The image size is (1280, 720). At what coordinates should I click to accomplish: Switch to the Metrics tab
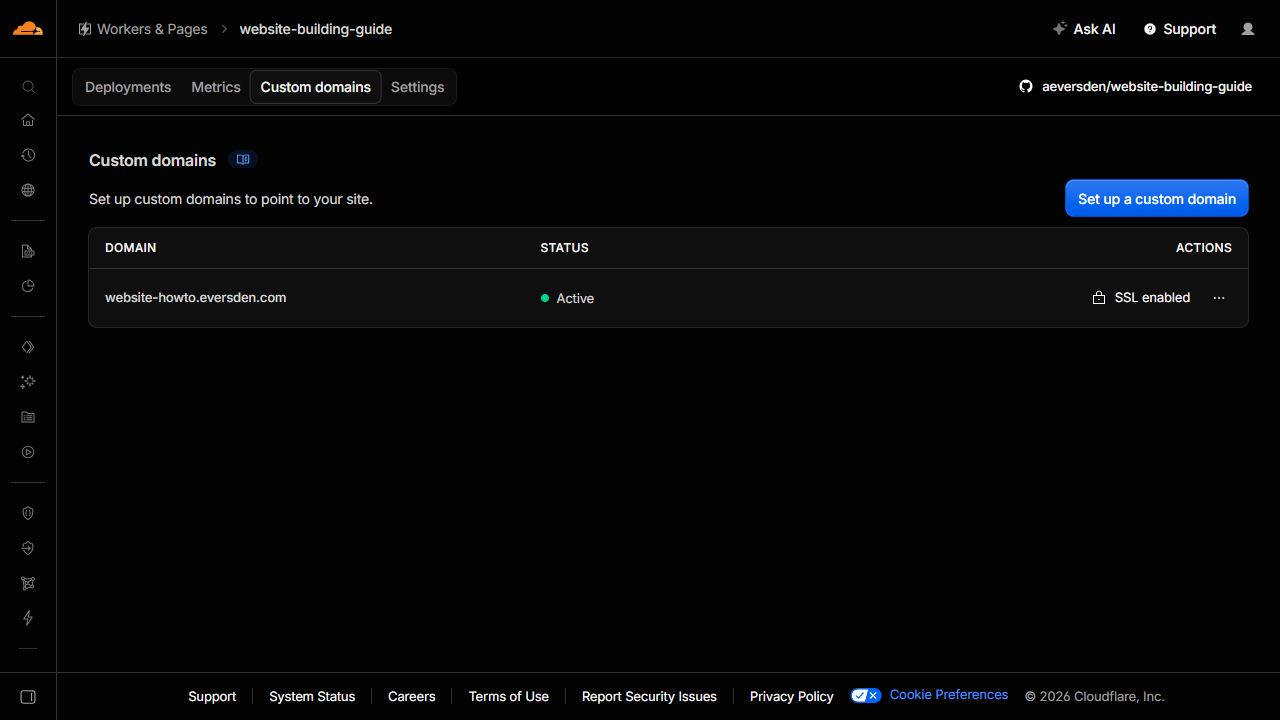pos(216,87)
